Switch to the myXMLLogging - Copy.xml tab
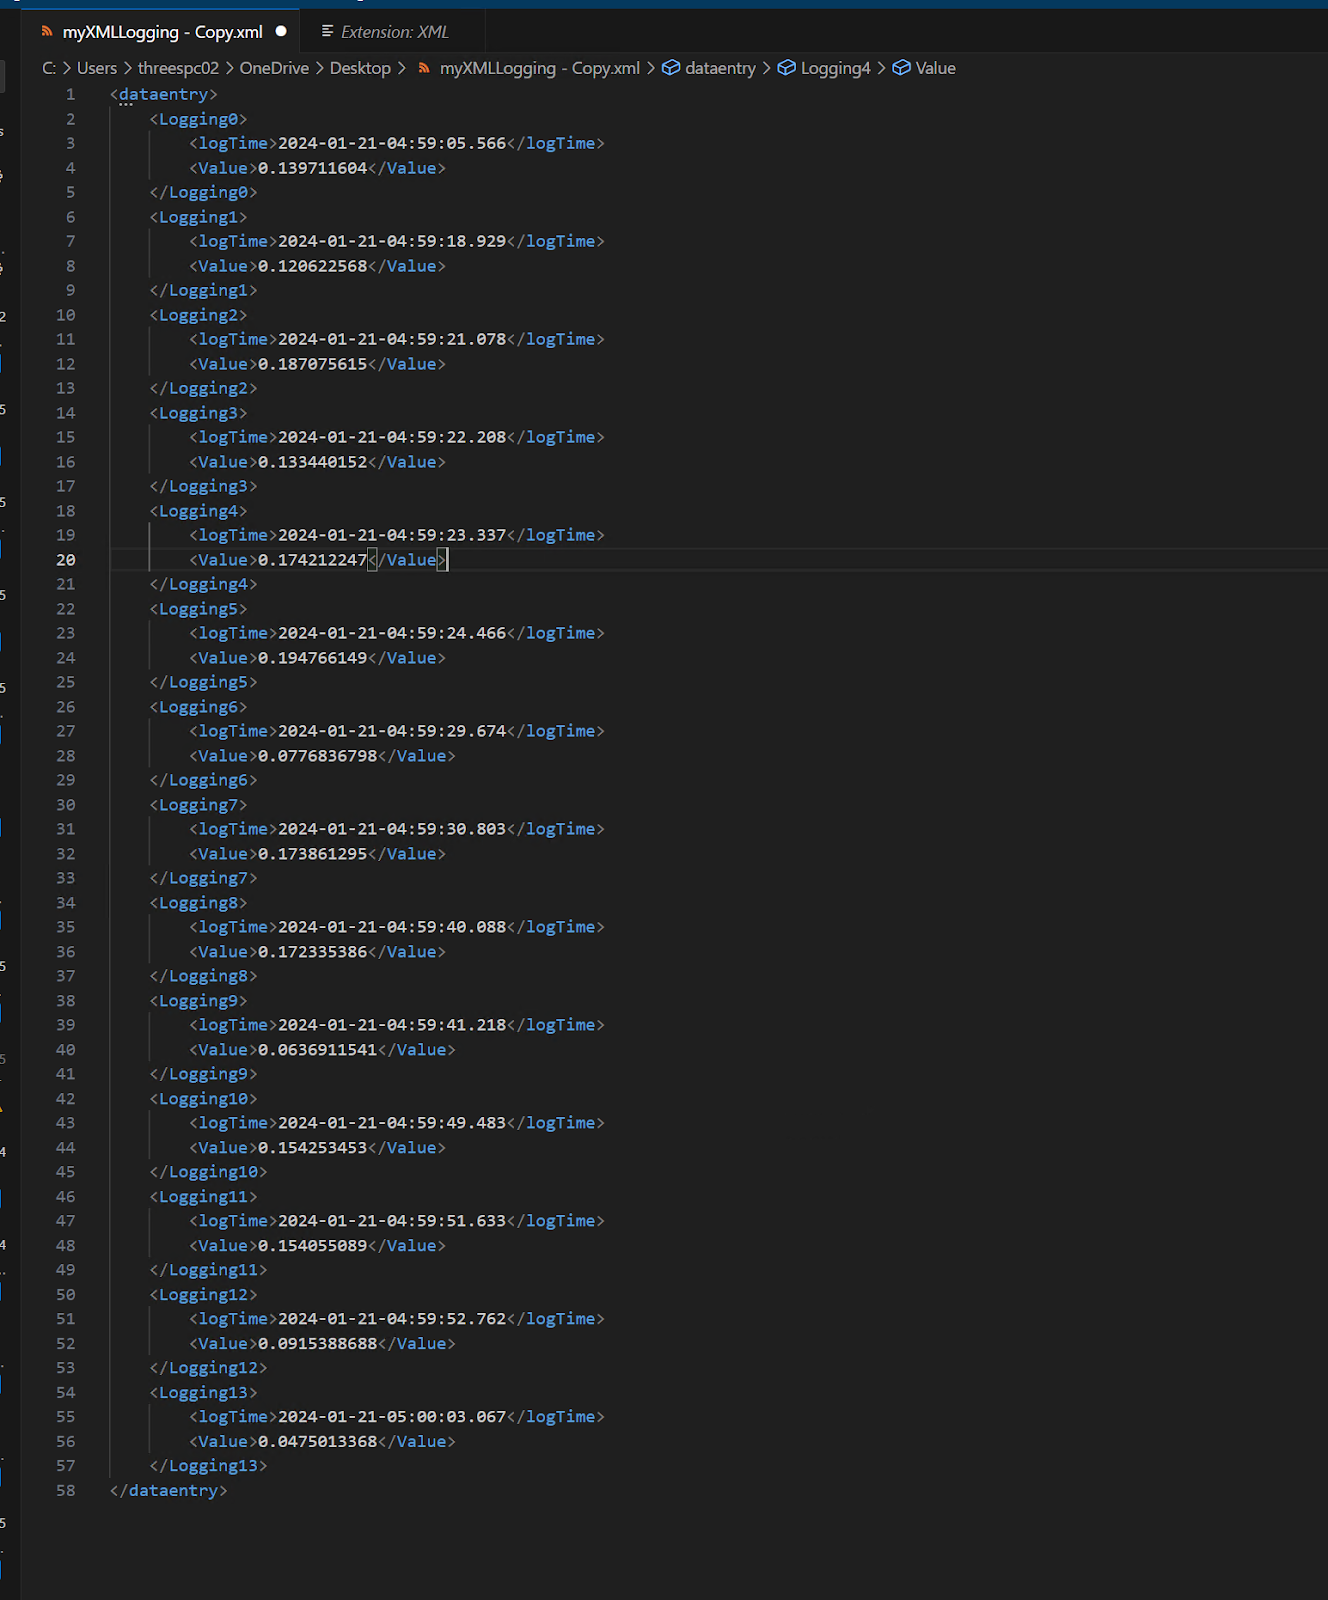The image size is (1328, 1600). click(x=162, y=32)
